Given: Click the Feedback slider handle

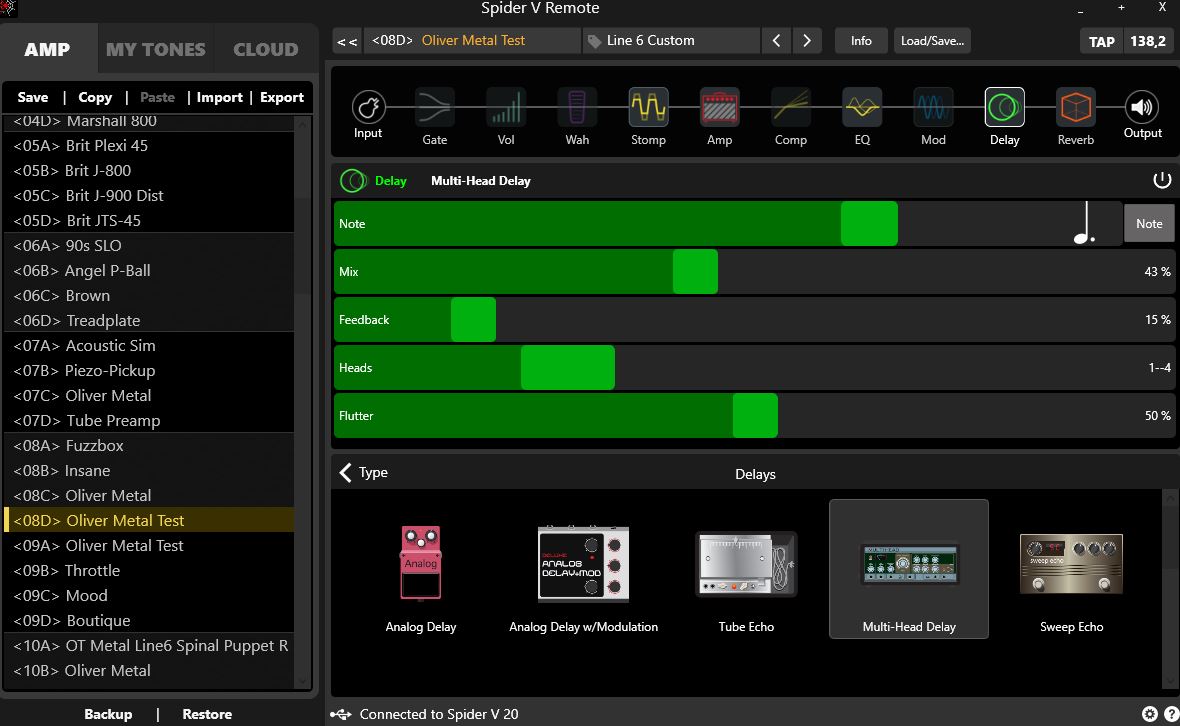Looking at the screenshot, I should pyautogui.click(x=473, y=320).
